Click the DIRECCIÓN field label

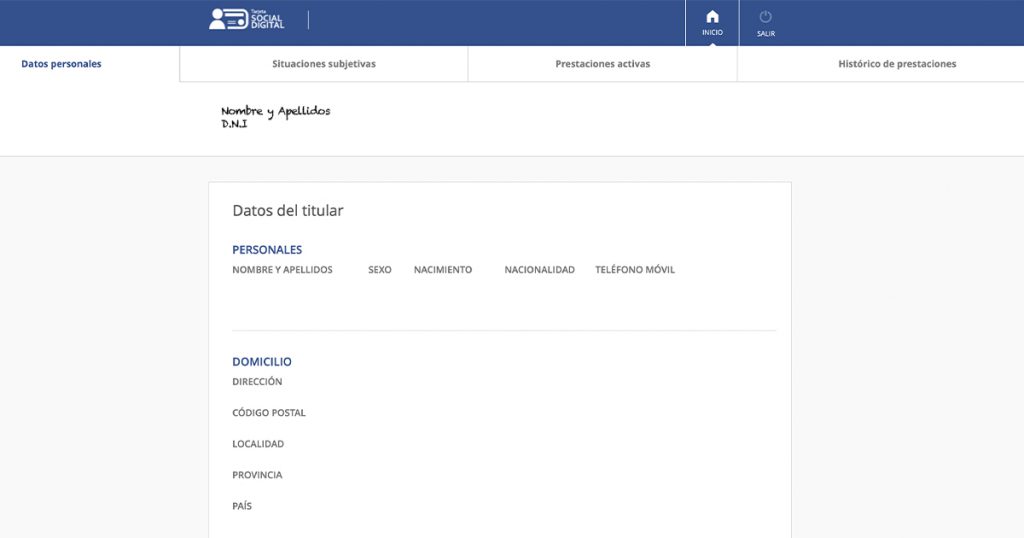tap(257, 381)
